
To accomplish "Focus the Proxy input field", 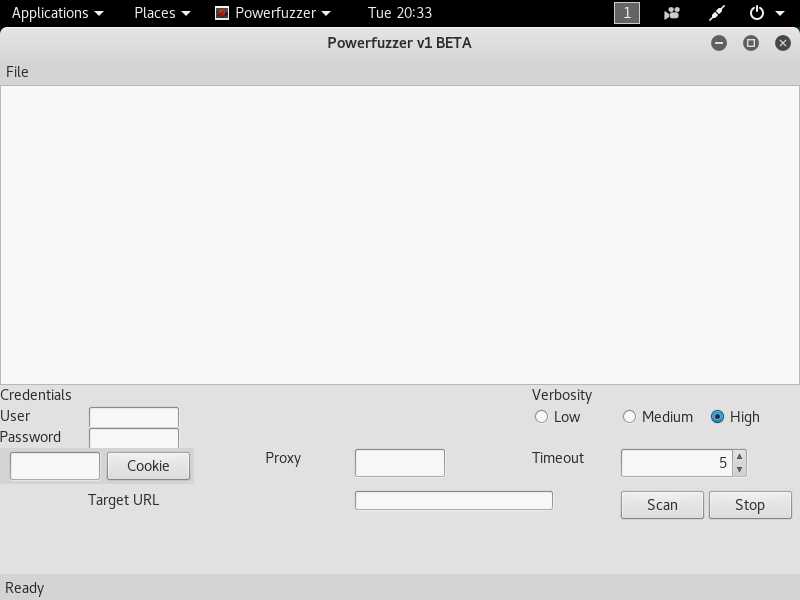I will 399,463.
